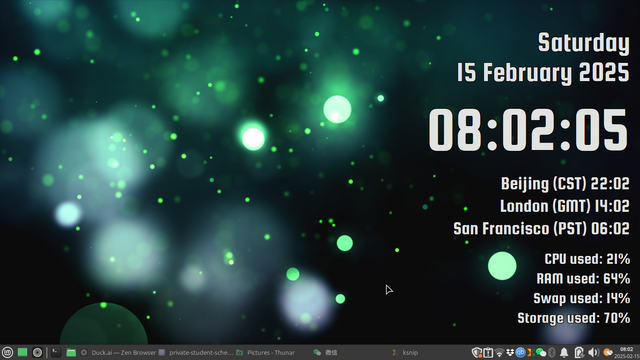Open the Linux Mint start menu
The image size is (640, 360).
click(x=7, y=352)
